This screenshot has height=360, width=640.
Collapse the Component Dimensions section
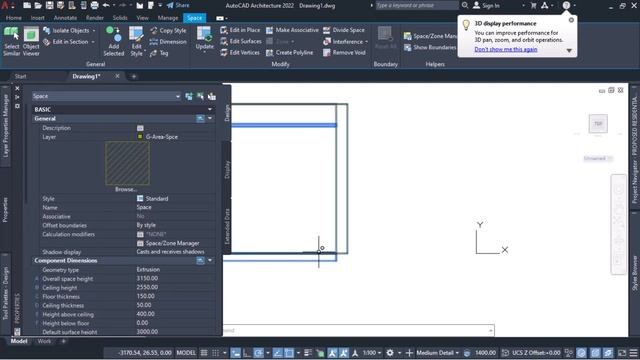[x=210, y=260]
